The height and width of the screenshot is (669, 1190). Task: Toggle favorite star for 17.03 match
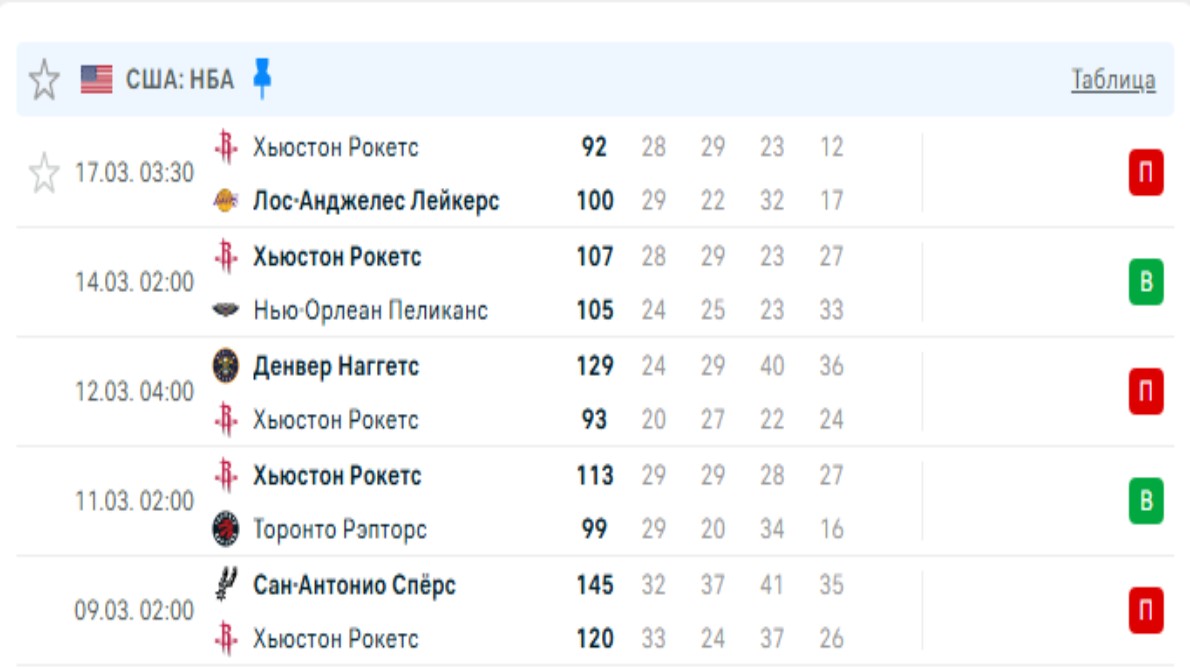coord(43,174)
